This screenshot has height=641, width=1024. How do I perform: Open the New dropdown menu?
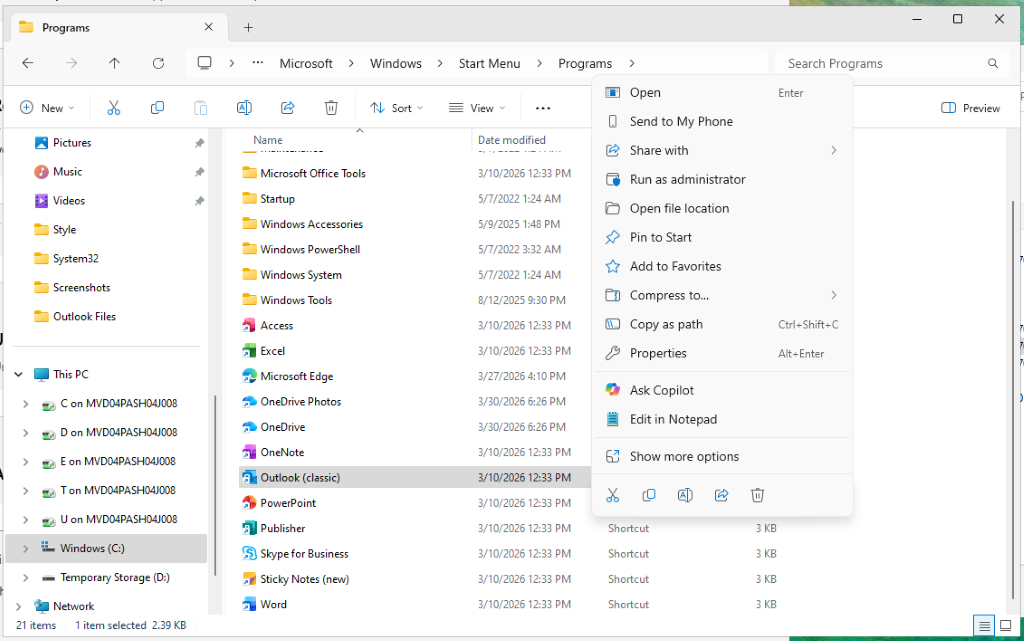[47, 108]
